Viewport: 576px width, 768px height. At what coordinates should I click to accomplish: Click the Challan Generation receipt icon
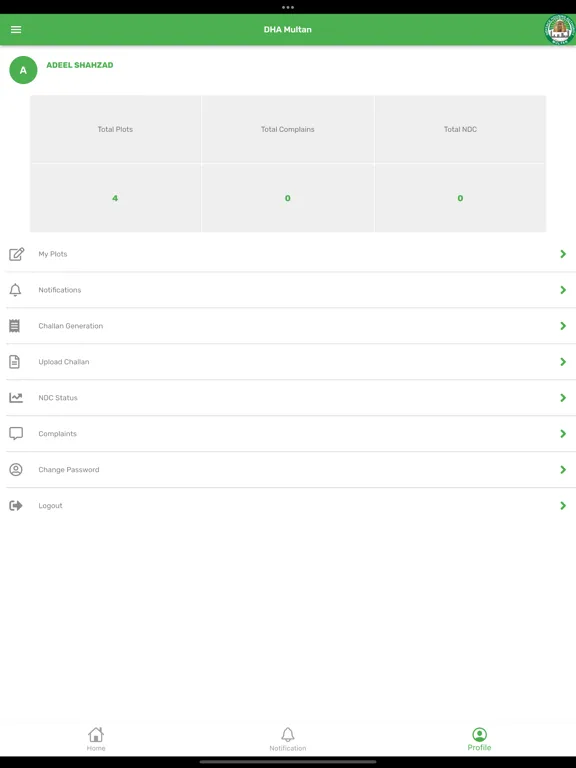pyautogui.click(x=15, y=326)
